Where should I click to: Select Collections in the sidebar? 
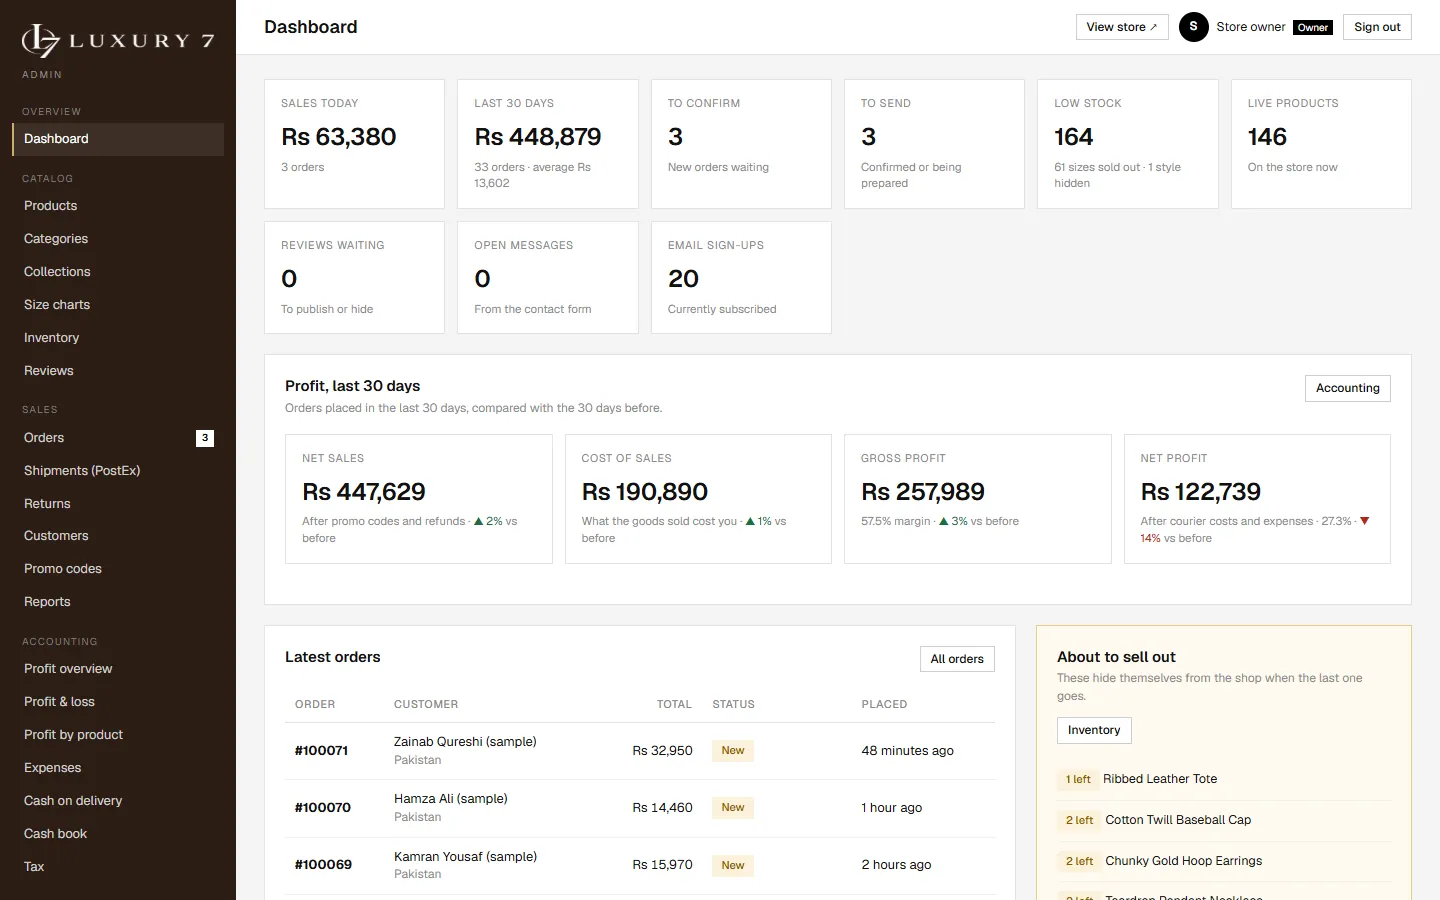coord(118,272)
